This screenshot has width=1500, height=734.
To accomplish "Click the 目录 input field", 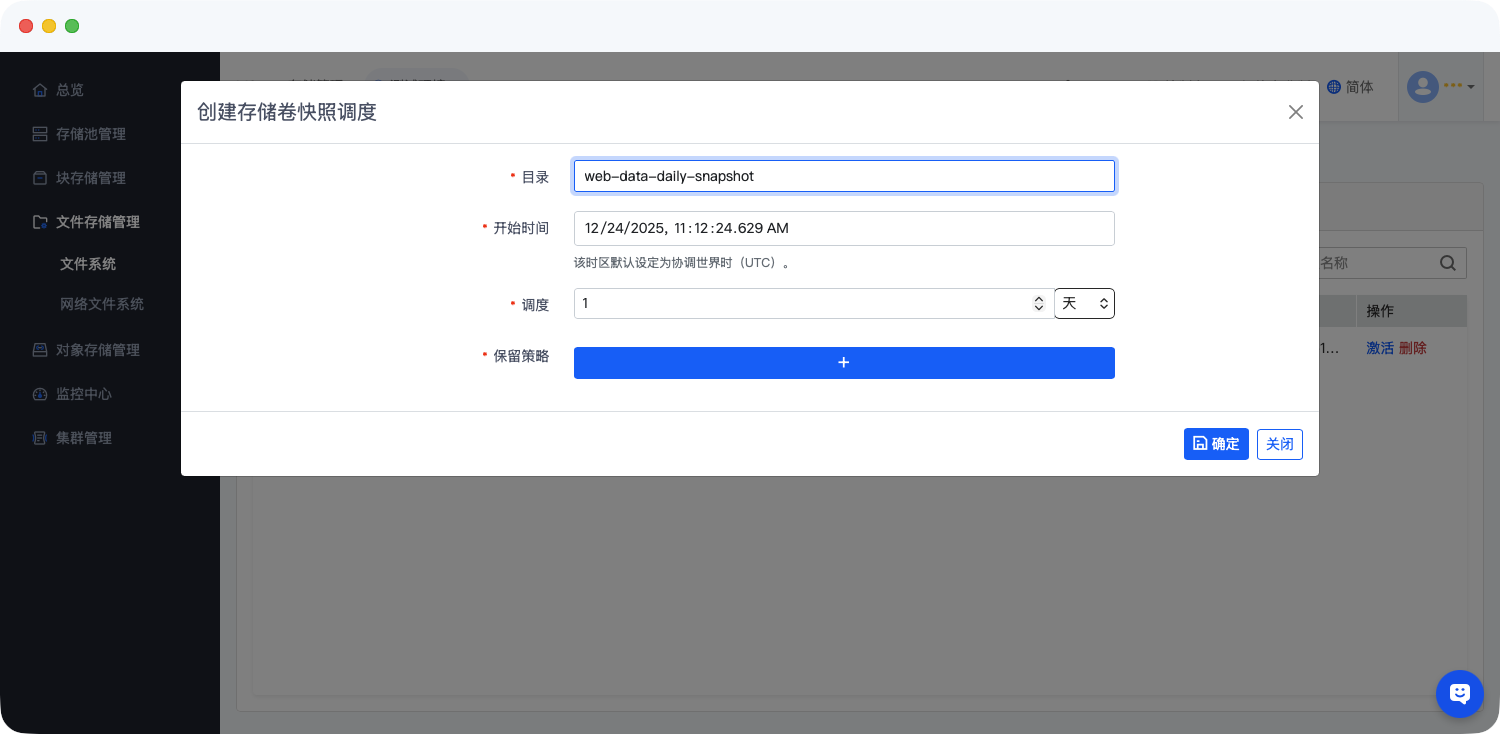I will [x=843, y=176].
